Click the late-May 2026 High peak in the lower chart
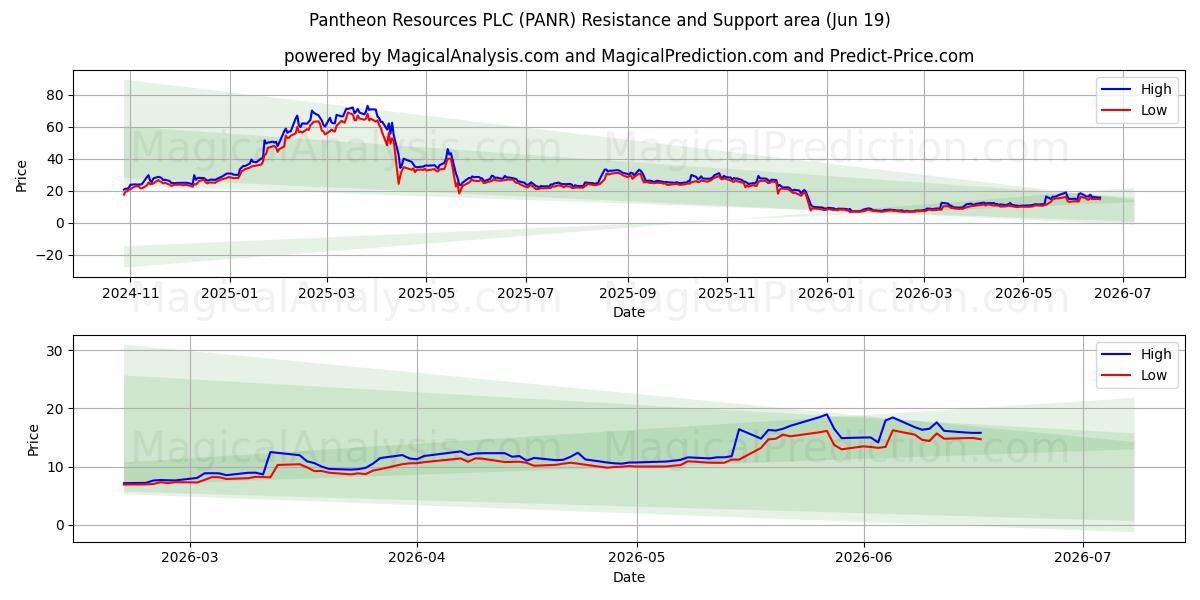 [827, 414]
